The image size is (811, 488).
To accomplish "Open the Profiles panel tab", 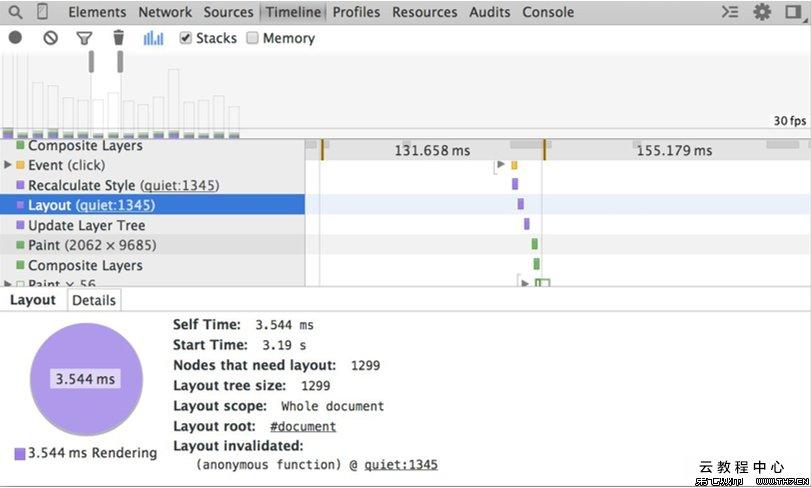I will [356, 12].
